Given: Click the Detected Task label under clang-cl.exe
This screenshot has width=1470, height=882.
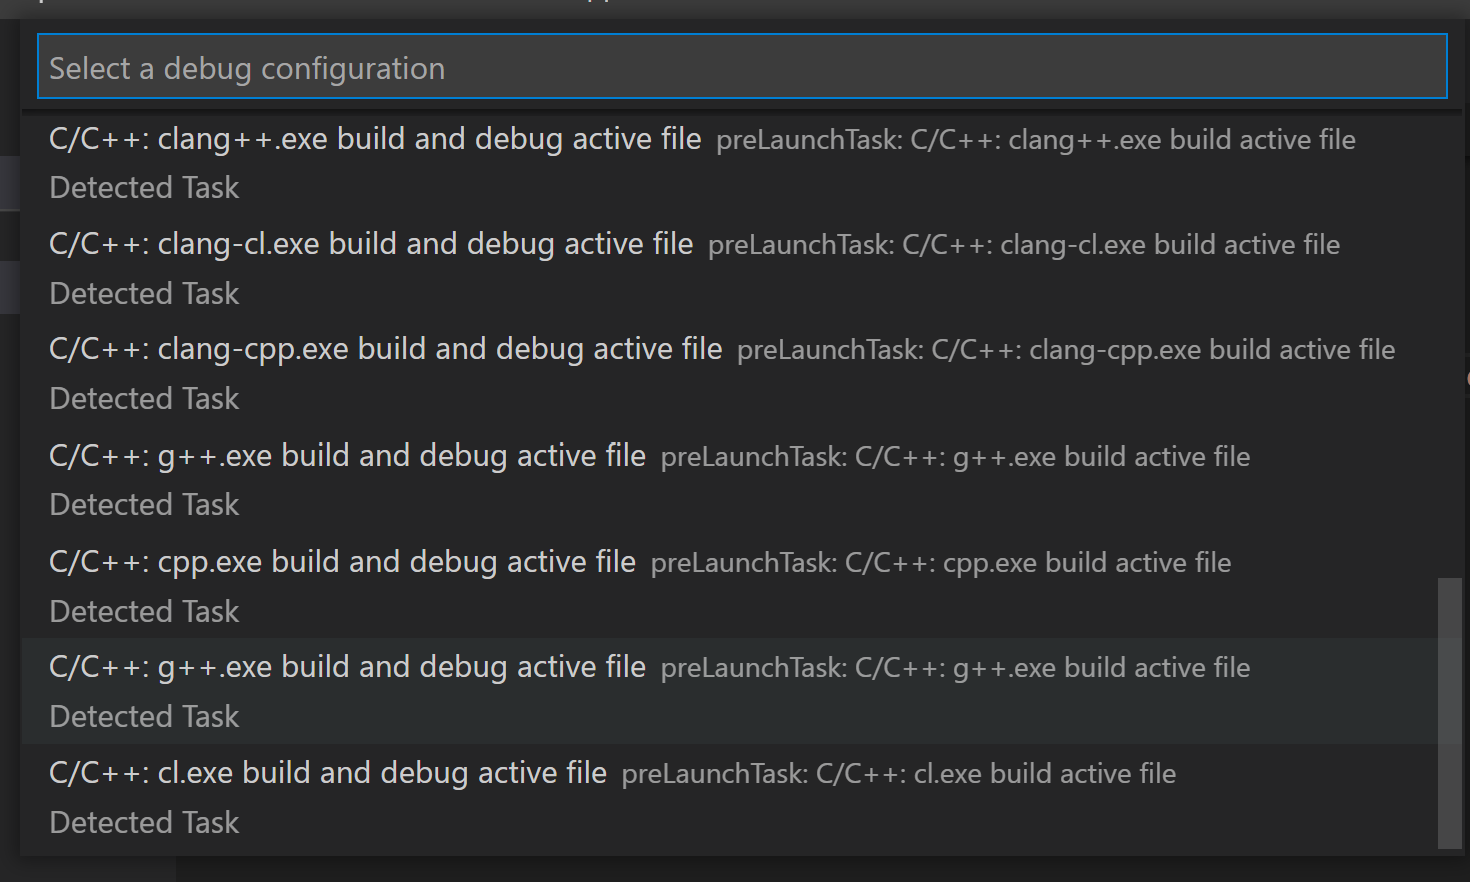Looking at the screenshot, I should click(x=143, y=293).
